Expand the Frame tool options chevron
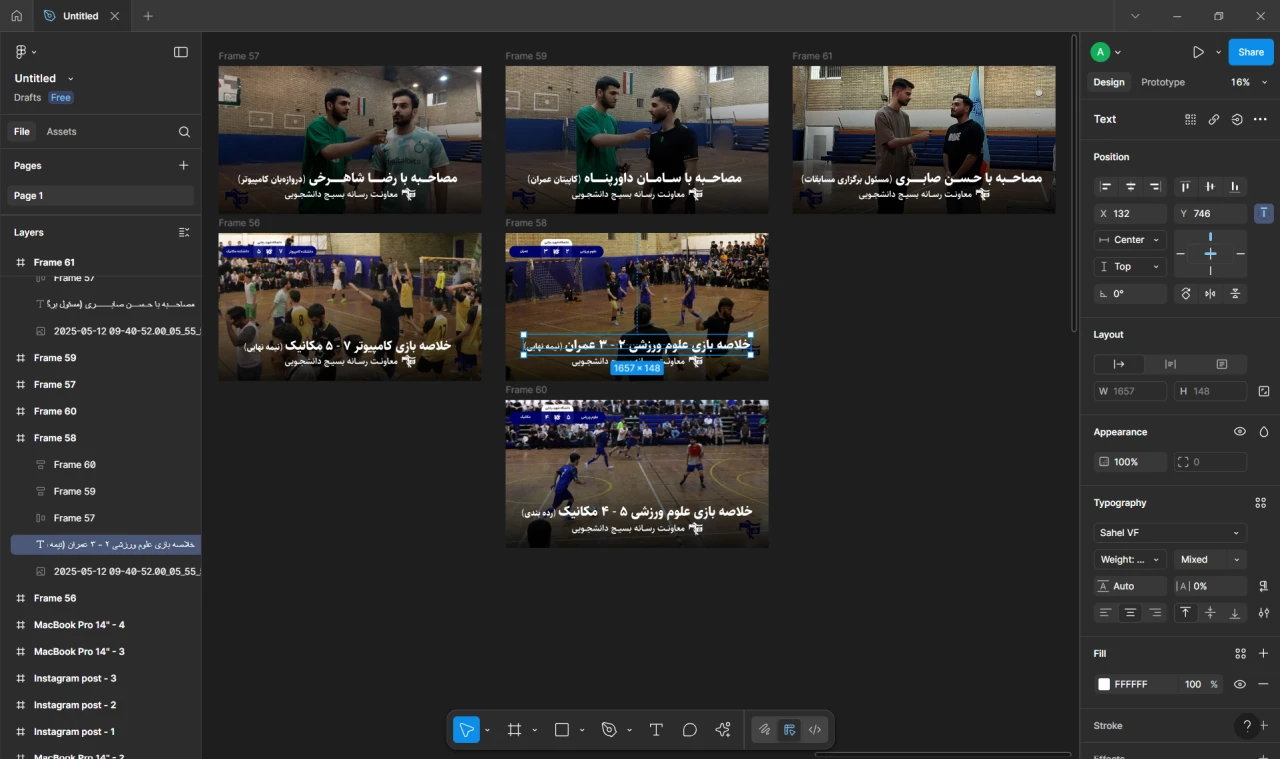The width and height of the screenshot is (1280, 759). (535, 731)
